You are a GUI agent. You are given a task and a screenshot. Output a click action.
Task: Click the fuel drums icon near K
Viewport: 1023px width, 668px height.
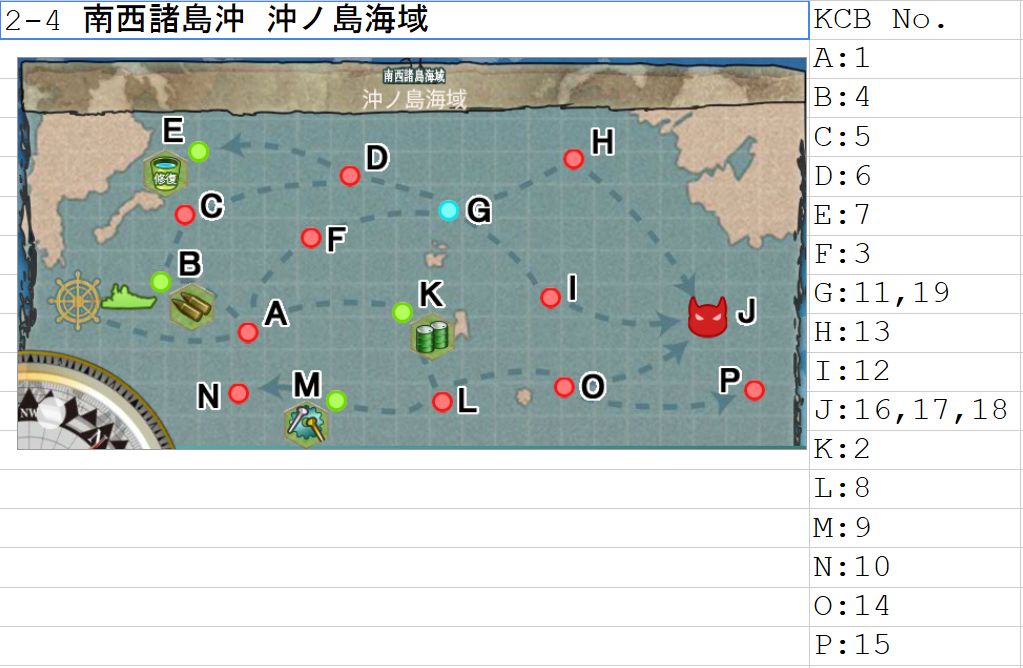pos(433,337)
